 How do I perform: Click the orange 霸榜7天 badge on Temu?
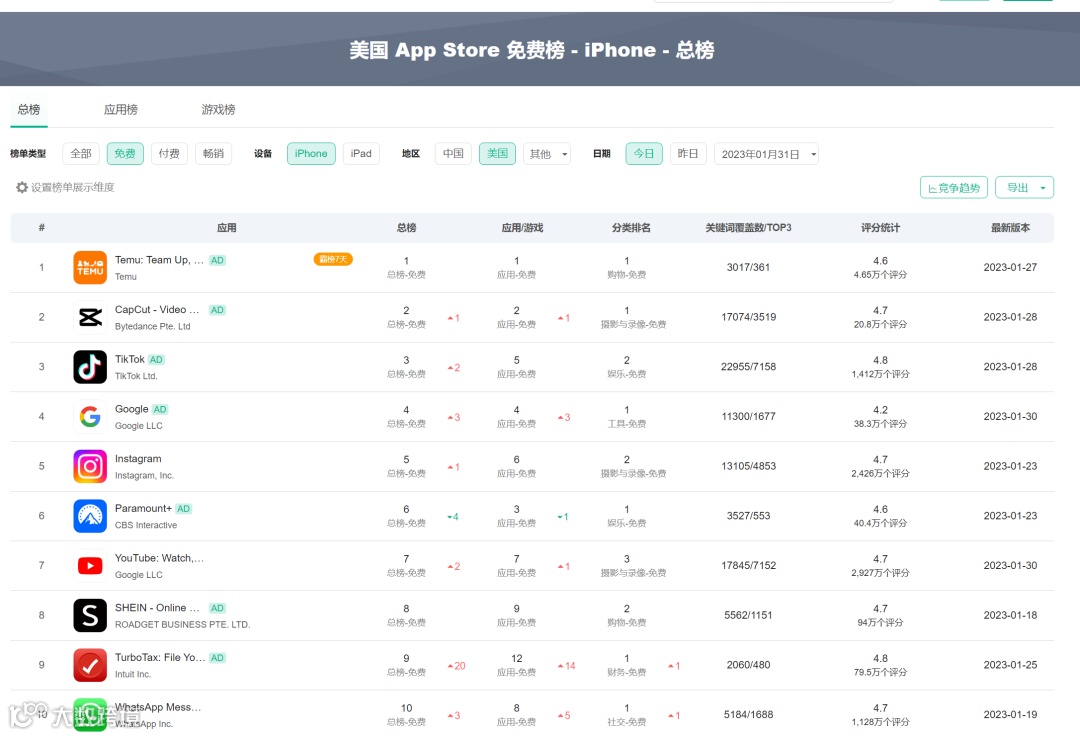pyautogui.click(x=333, y=260)
